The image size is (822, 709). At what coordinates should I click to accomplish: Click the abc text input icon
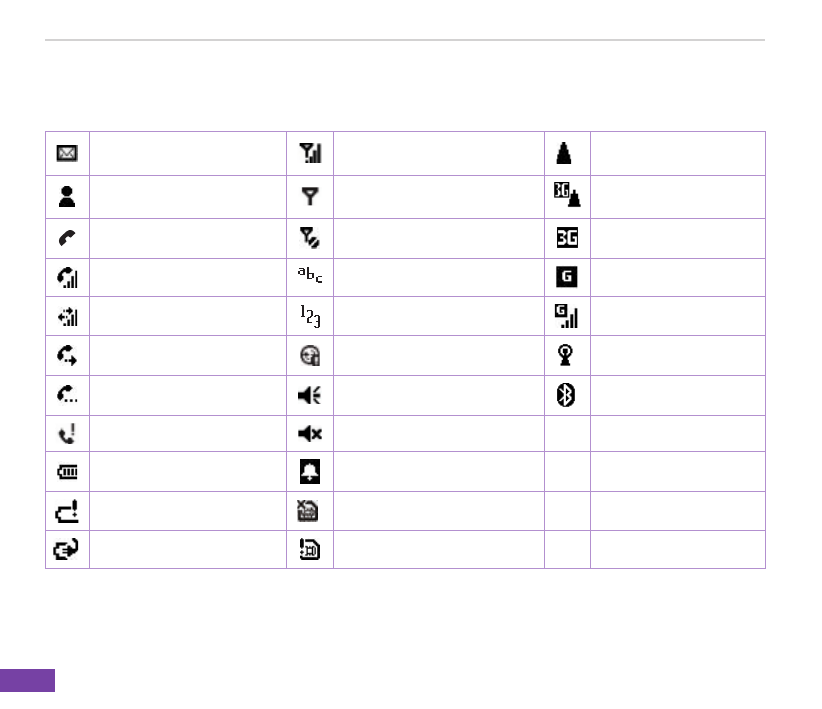click(310, 277)
